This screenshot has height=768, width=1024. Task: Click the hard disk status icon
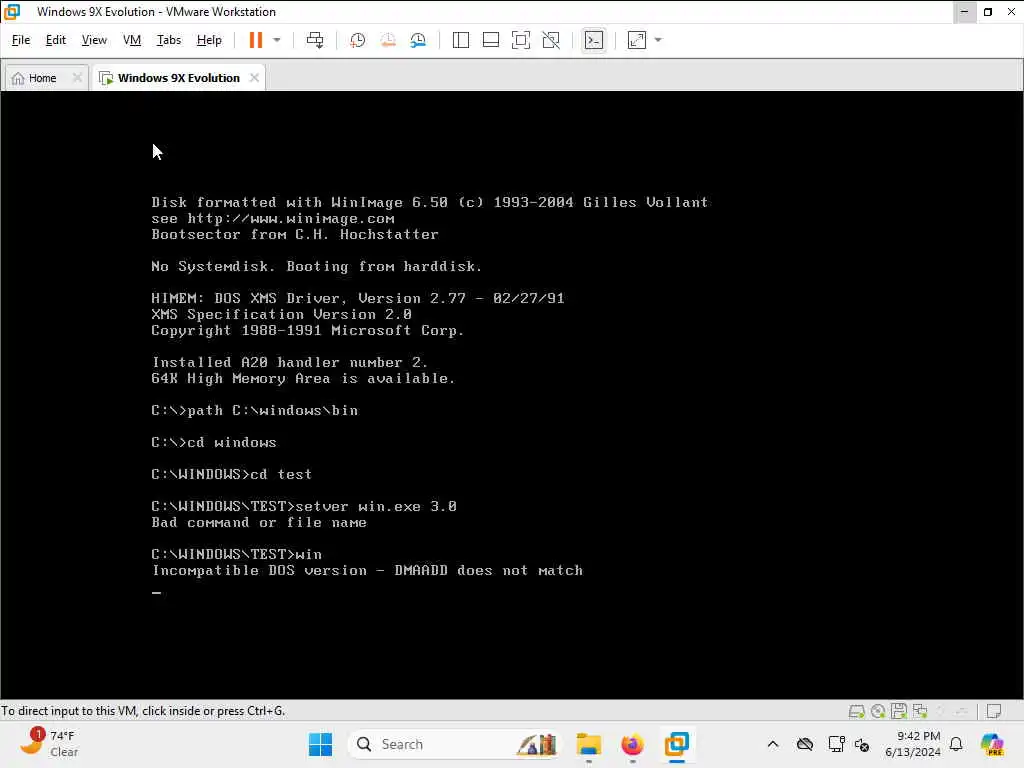pyautogui.click(x=856, y=711)
